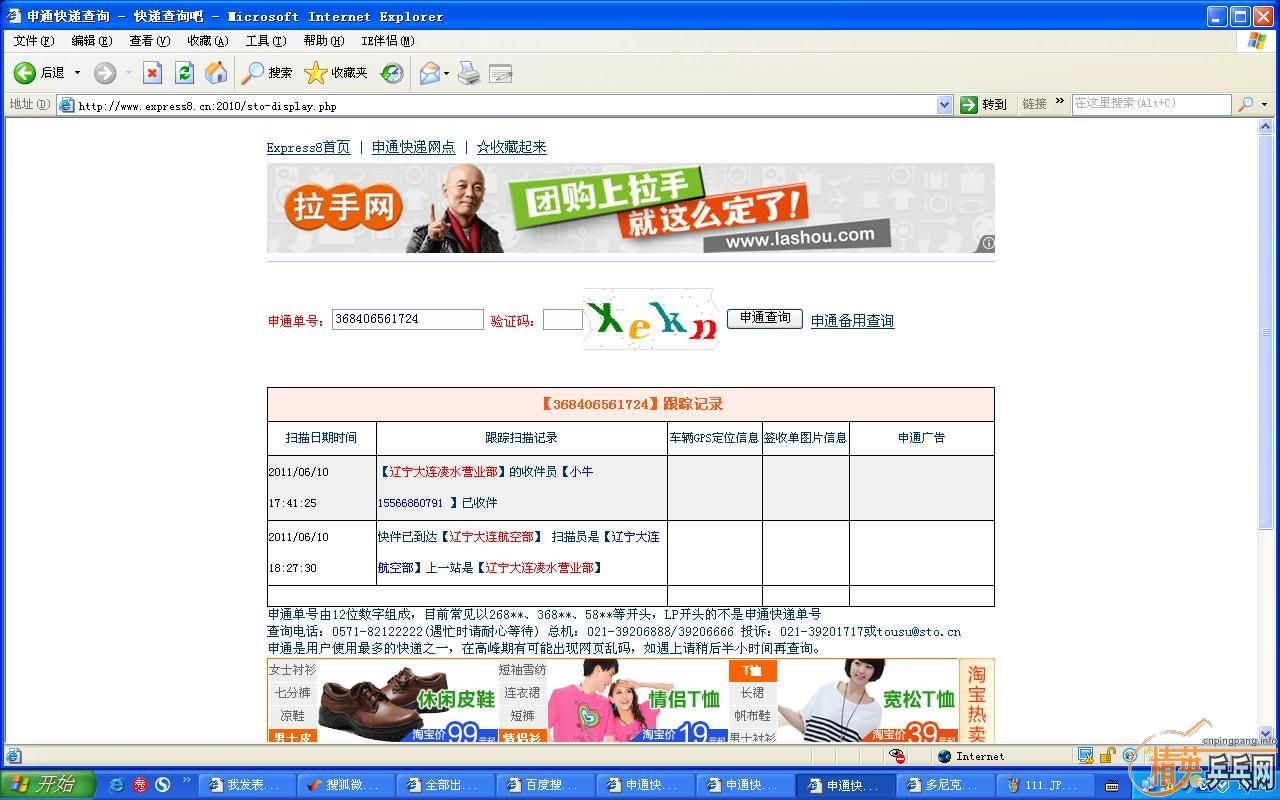This screenshot has width=1280, height=800.
Task: Open the 收藏(A) menu
Action: 208,41
